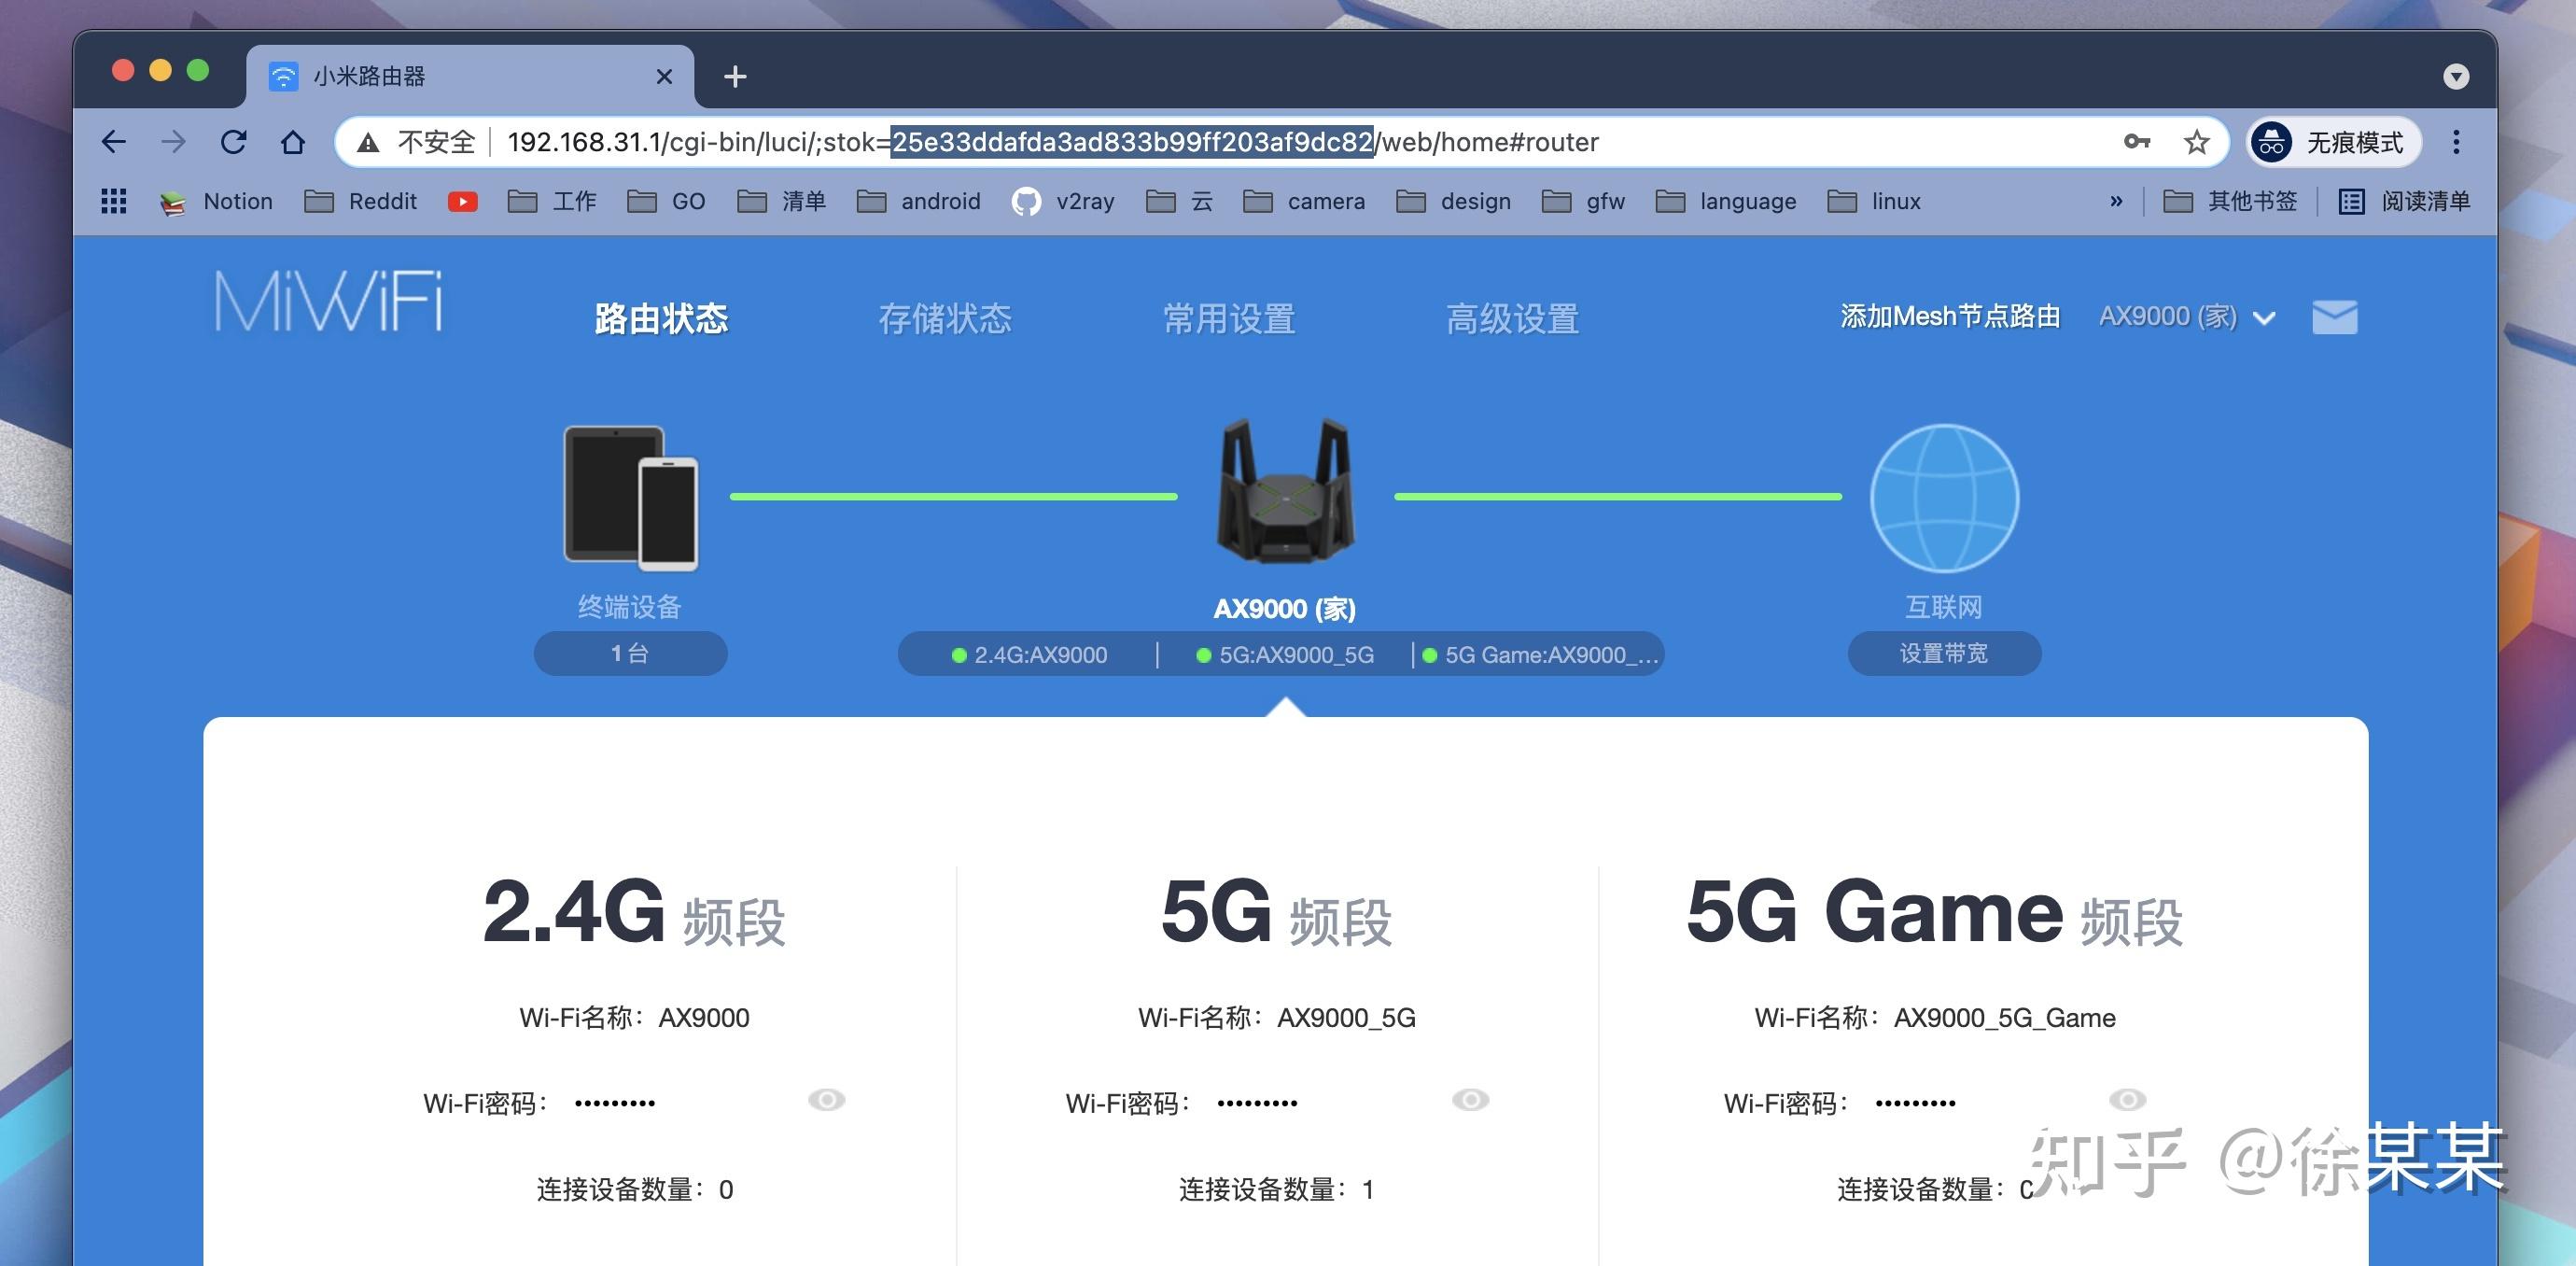Click the MiWiFi logo

tap(329, 301)
